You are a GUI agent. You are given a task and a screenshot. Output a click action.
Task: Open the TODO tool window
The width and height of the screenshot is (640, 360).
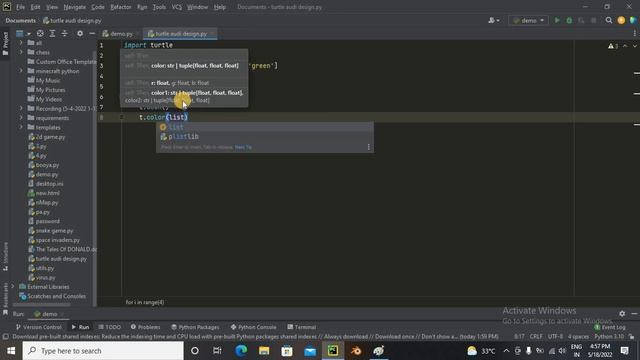[x=109, y=327]
